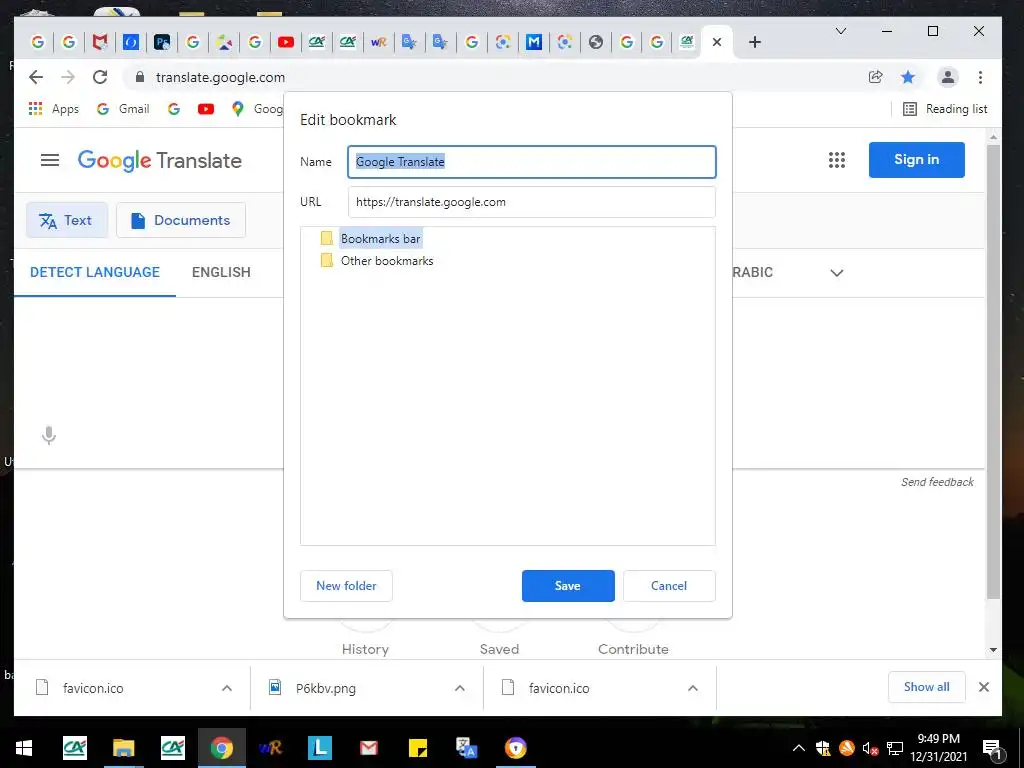The height and width of the screenshot is (768, 1024).
Task: View site information via the lock icon
Action: (139, 77)
